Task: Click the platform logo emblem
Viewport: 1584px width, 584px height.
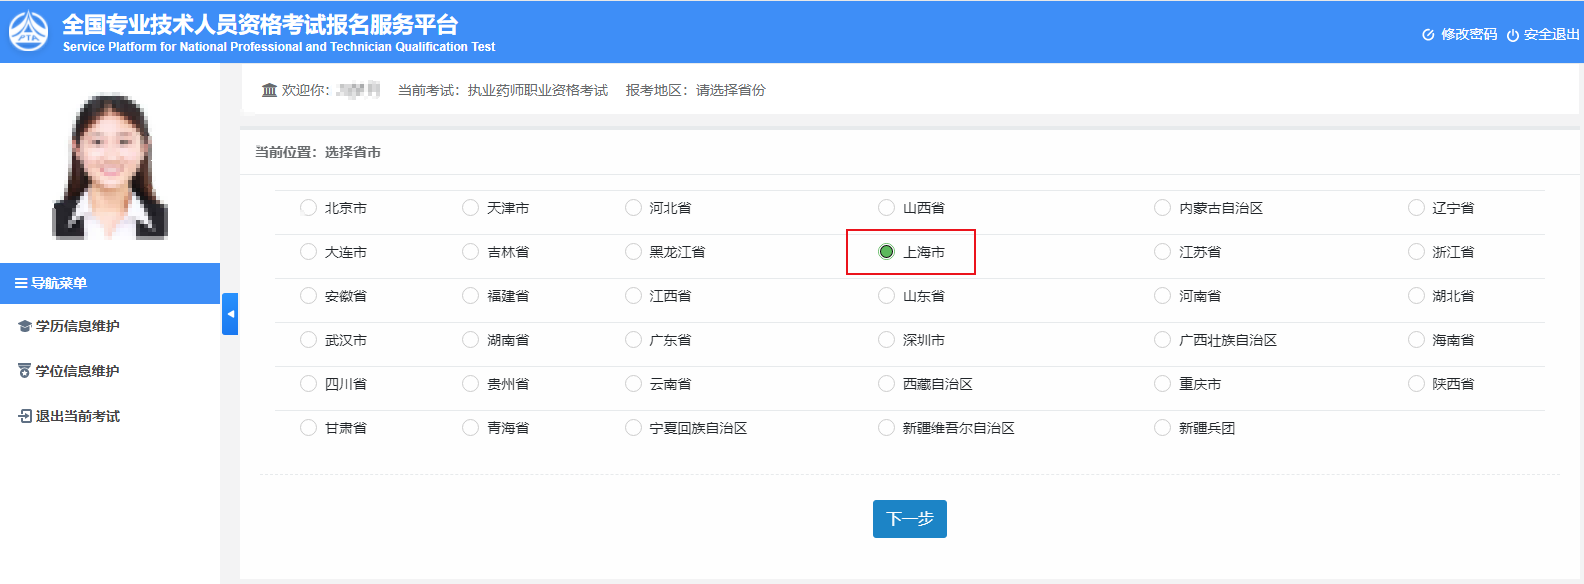Action: click(28, 32)
